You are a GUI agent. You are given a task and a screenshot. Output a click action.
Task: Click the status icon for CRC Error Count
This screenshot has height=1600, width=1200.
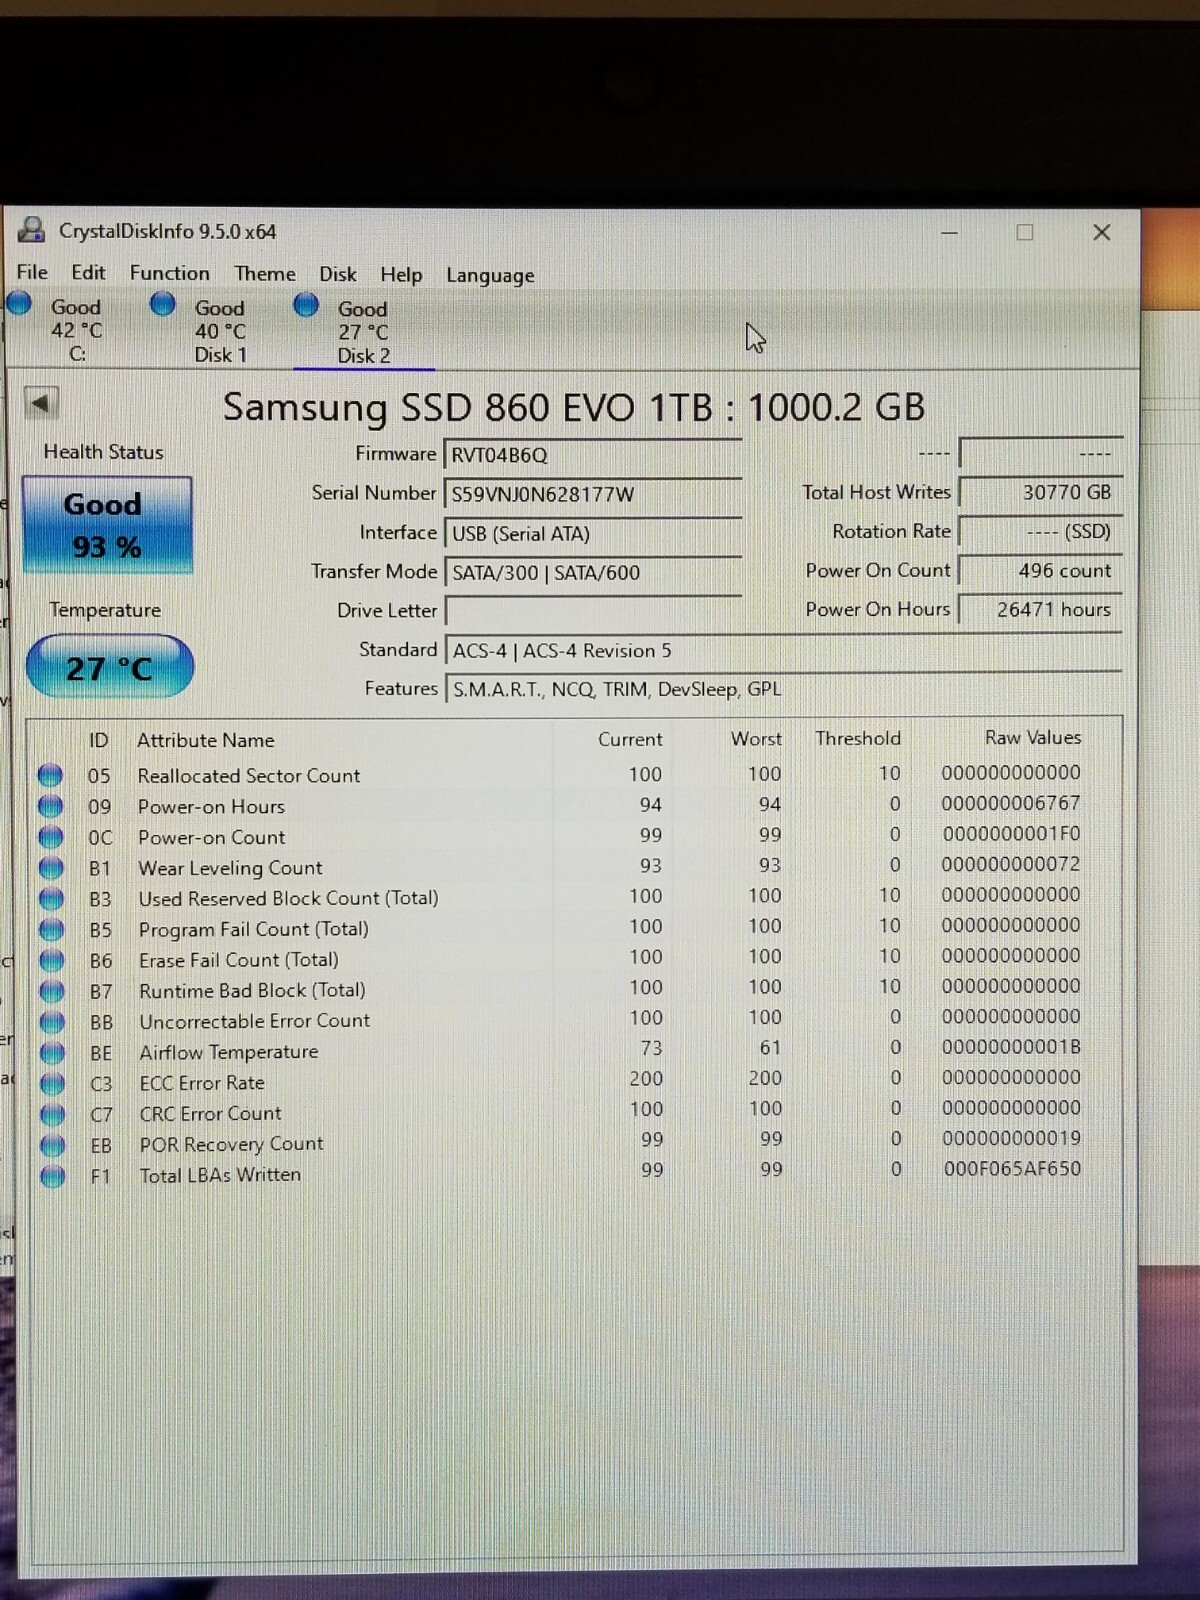pyautogui.click(x=52, y=1115)
